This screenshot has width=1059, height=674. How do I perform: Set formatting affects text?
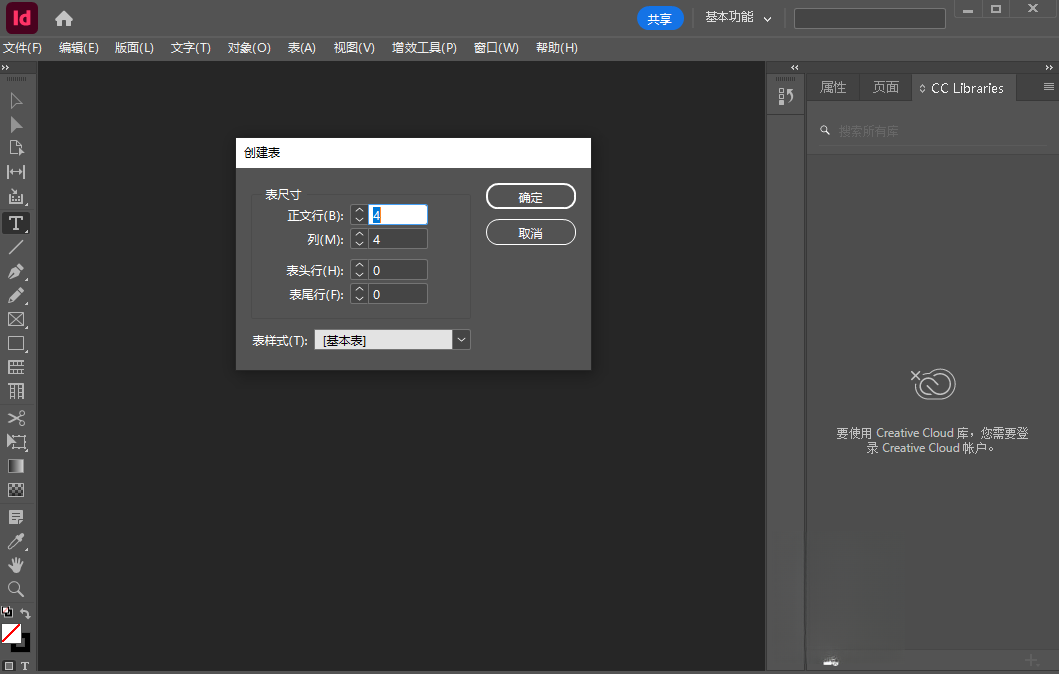25,666
